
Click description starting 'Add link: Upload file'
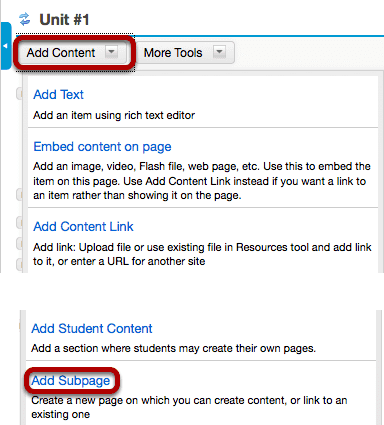[x=202, y=254]
